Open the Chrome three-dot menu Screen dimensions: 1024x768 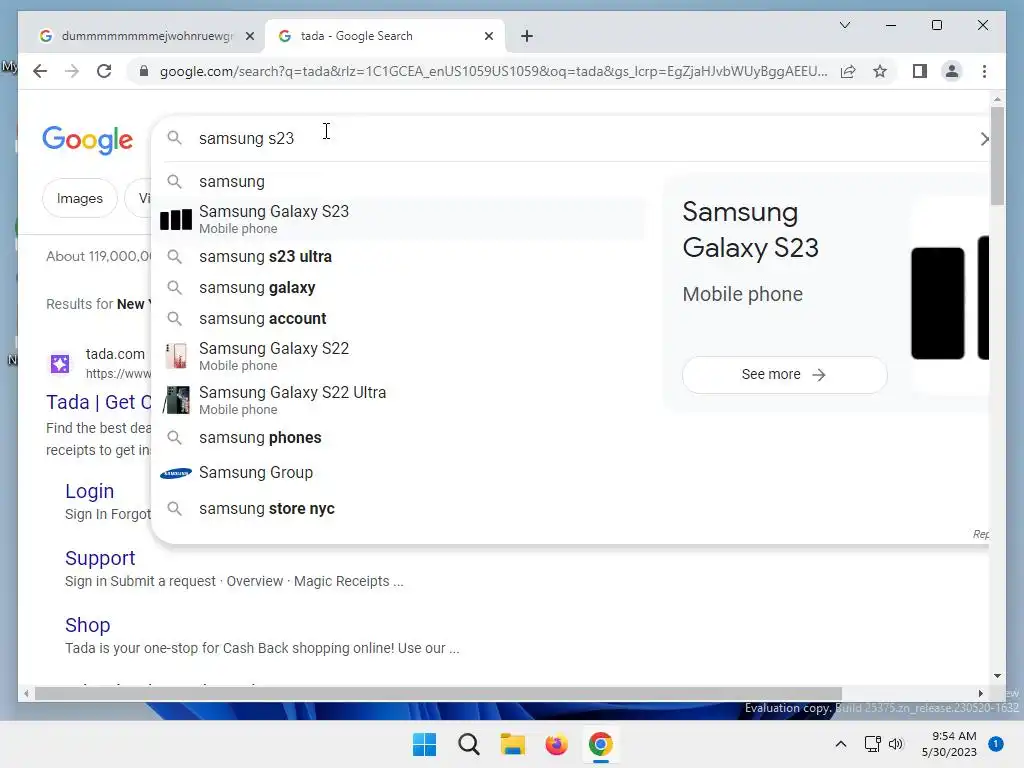(984, 71)
